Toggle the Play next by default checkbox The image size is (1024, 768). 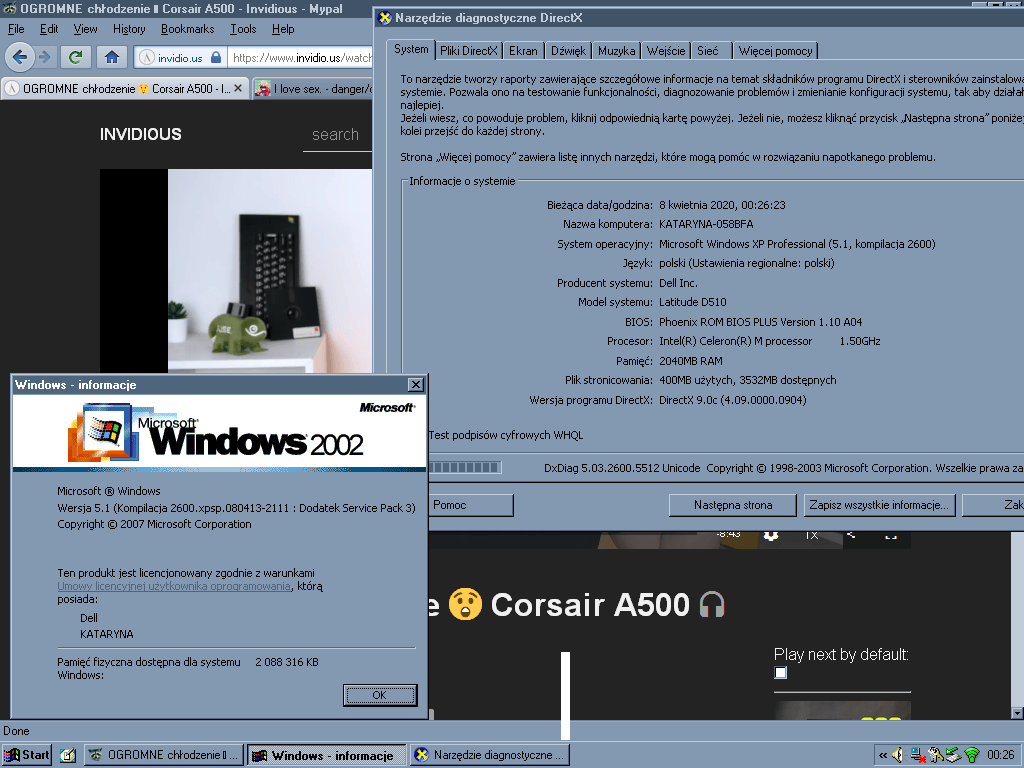[x=781, y=673]
